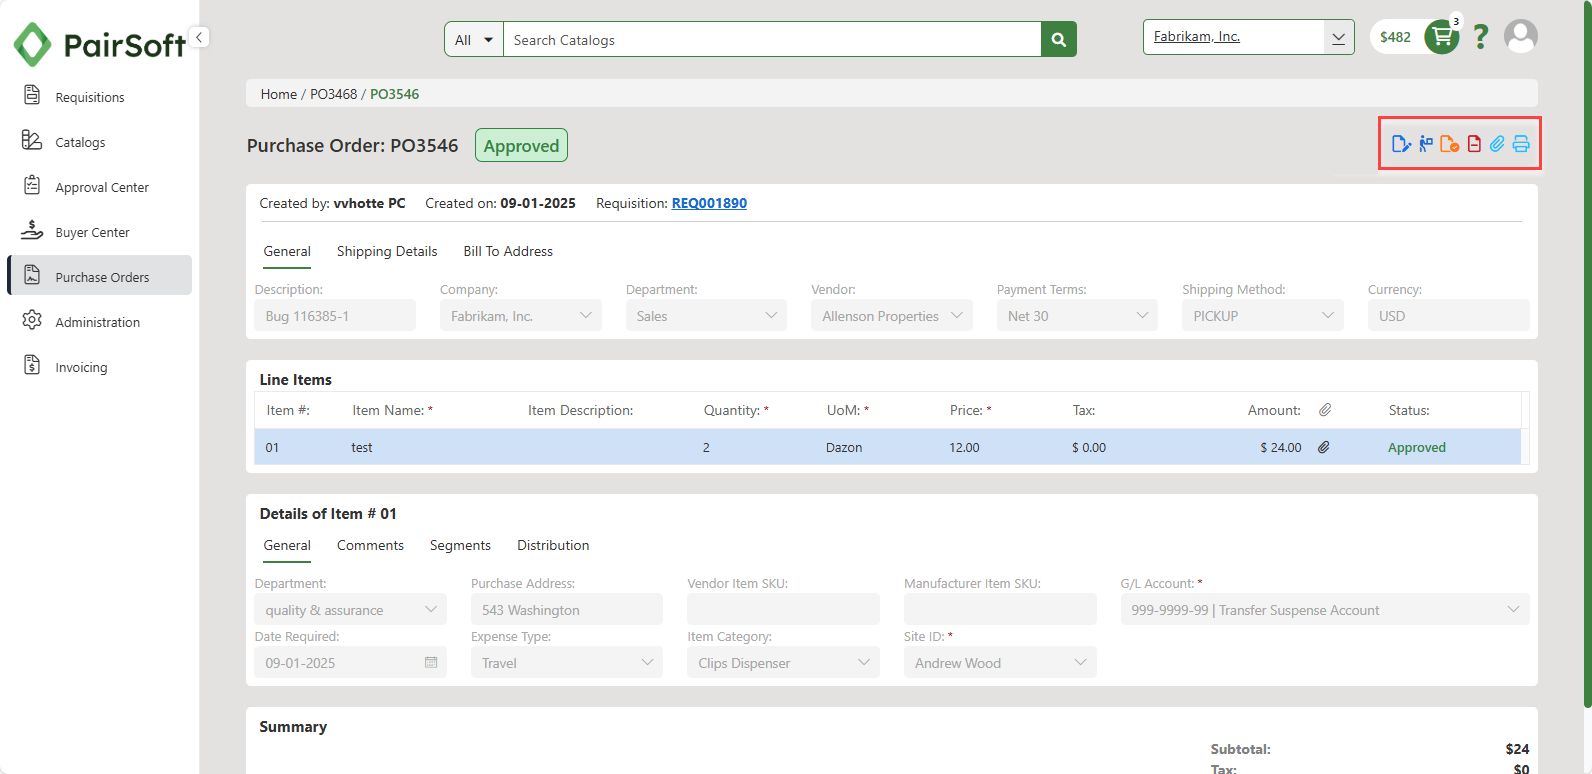The width and height of the screenshot is (1592, 774).
Task: Click the edit purchase order pencil icon
Action: point(1401,144)
